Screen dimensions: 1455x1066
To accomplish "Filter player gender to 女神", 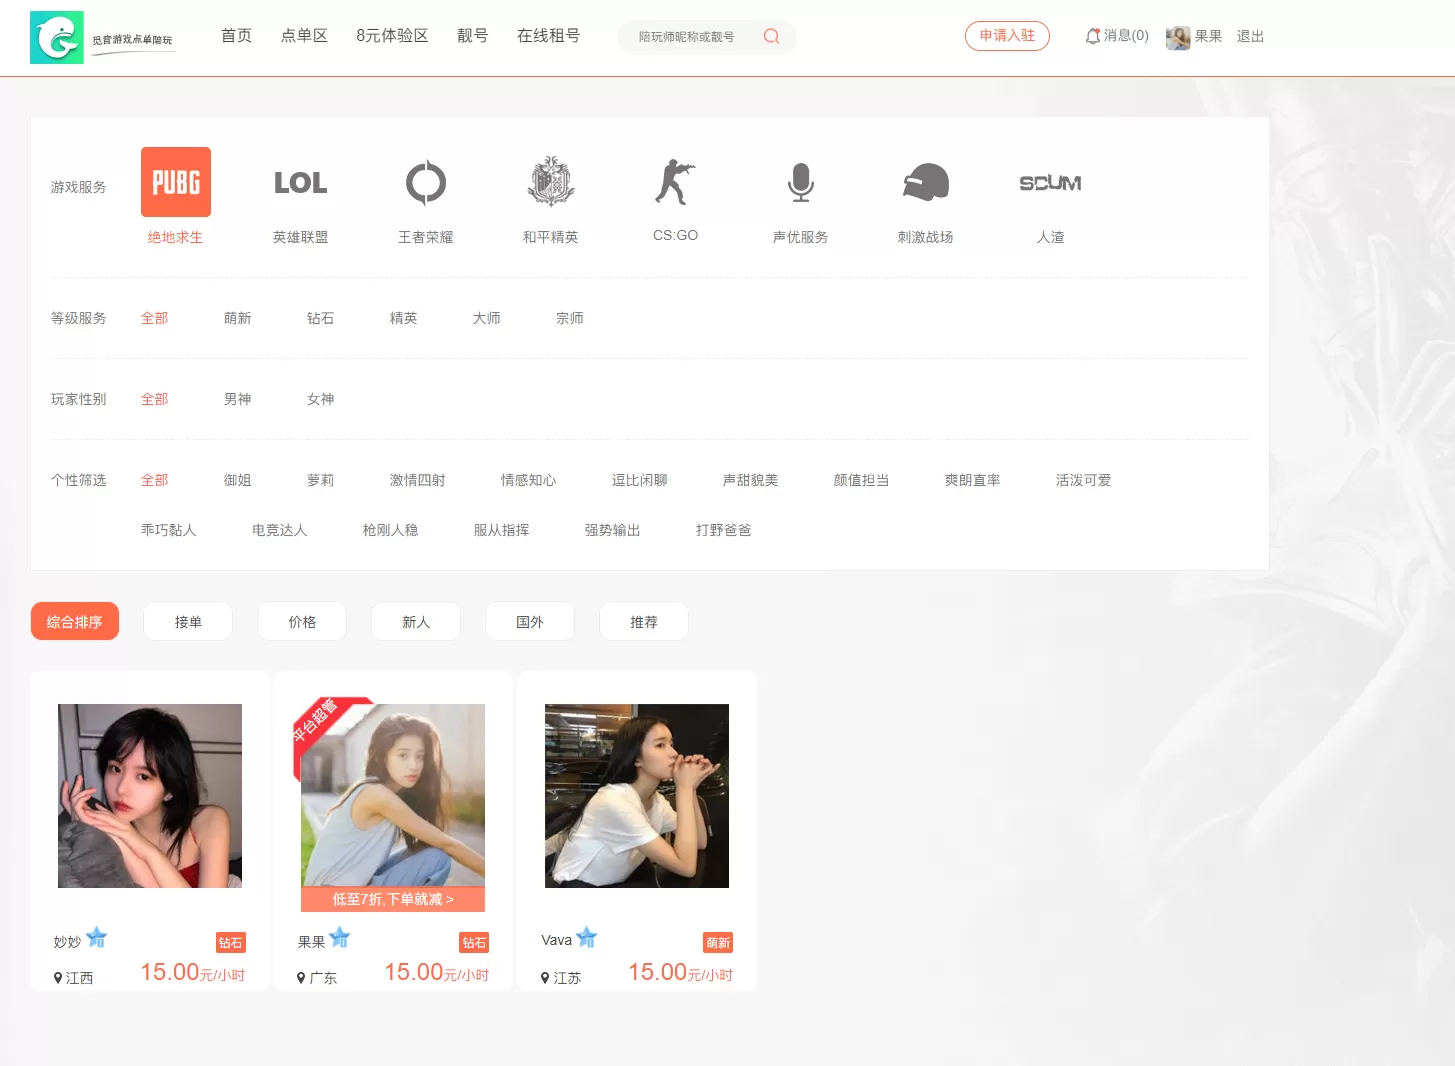I will tap(320, 399).
